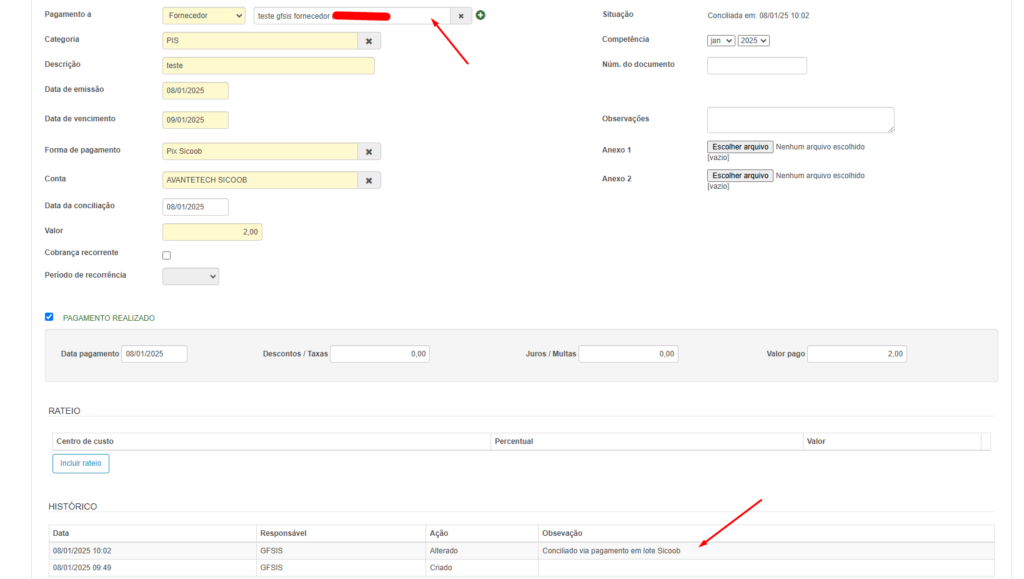
Task: Expand the Período de recorrência dropdown
Action: (x=190, y=276)
